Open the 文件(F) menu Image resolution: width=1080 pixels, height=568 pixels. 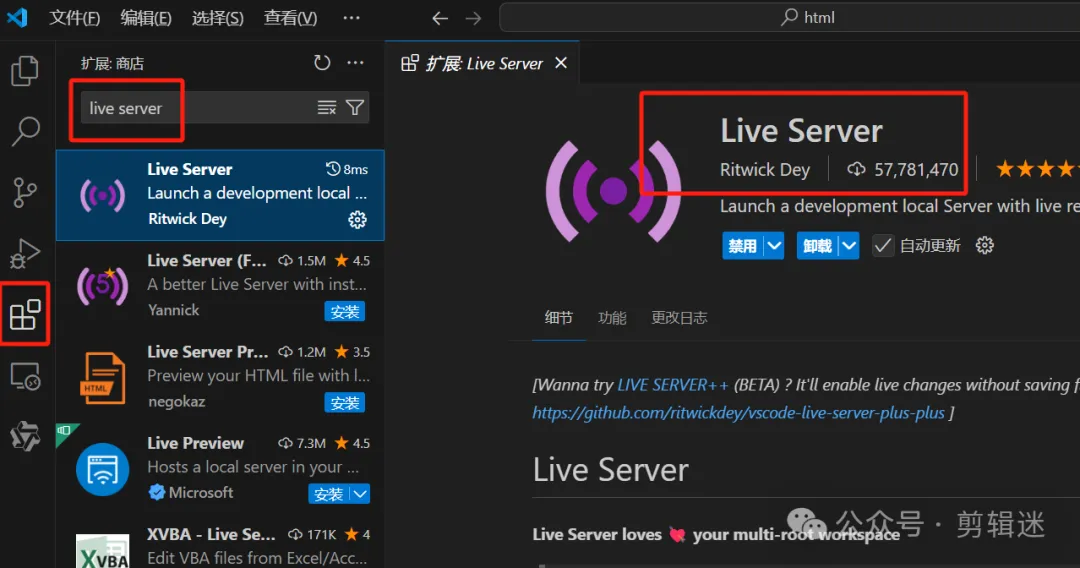coord(74,17)
